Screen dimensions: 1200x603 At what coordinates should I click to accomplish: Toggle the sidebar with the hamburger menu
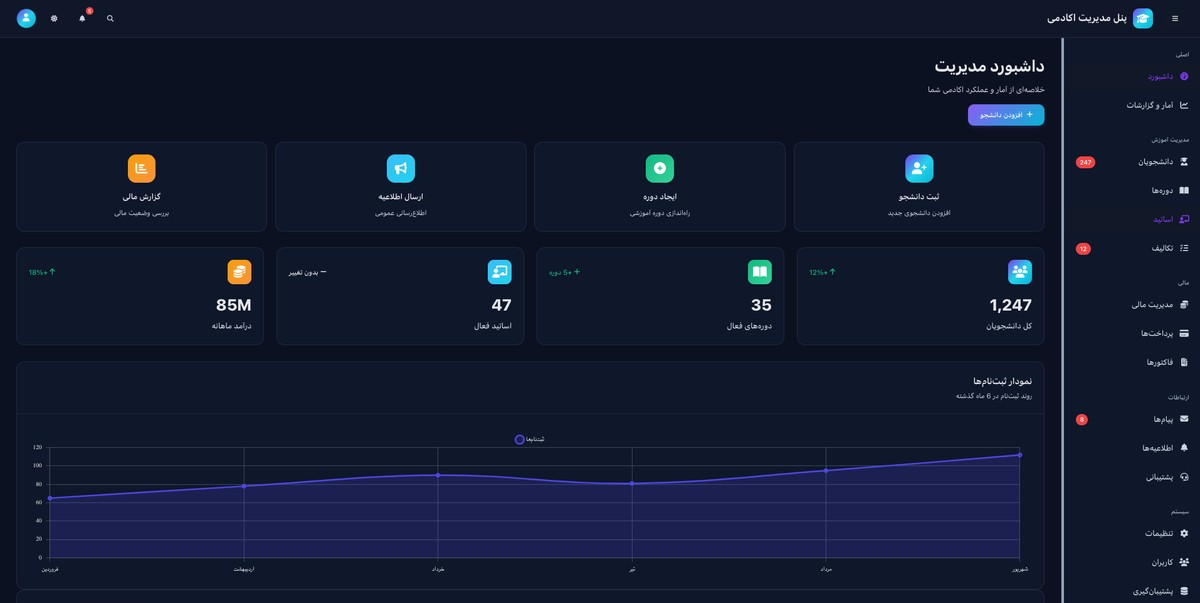pos(1175,19)
